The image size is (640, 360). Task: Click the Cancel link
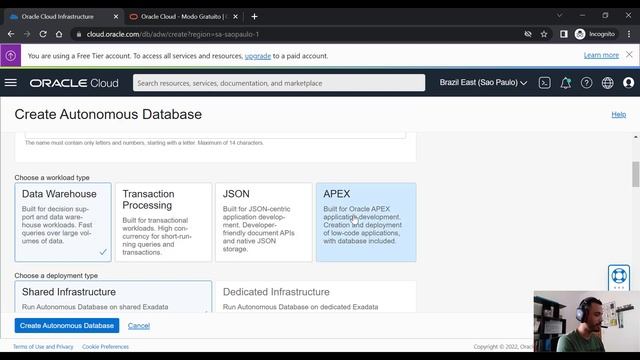139,326
